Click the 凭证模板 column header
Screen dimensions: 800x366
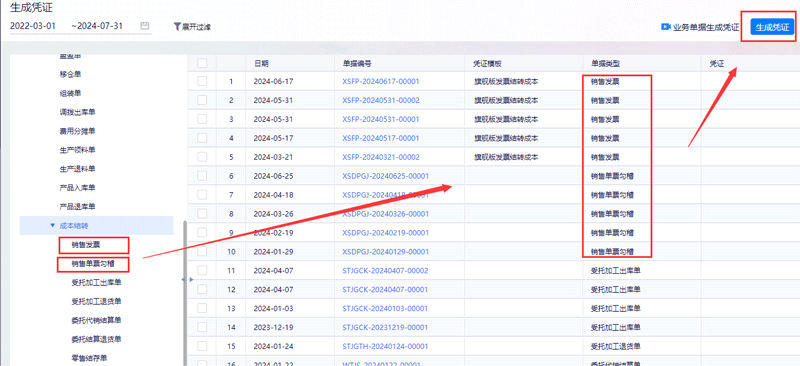[488, 63]
